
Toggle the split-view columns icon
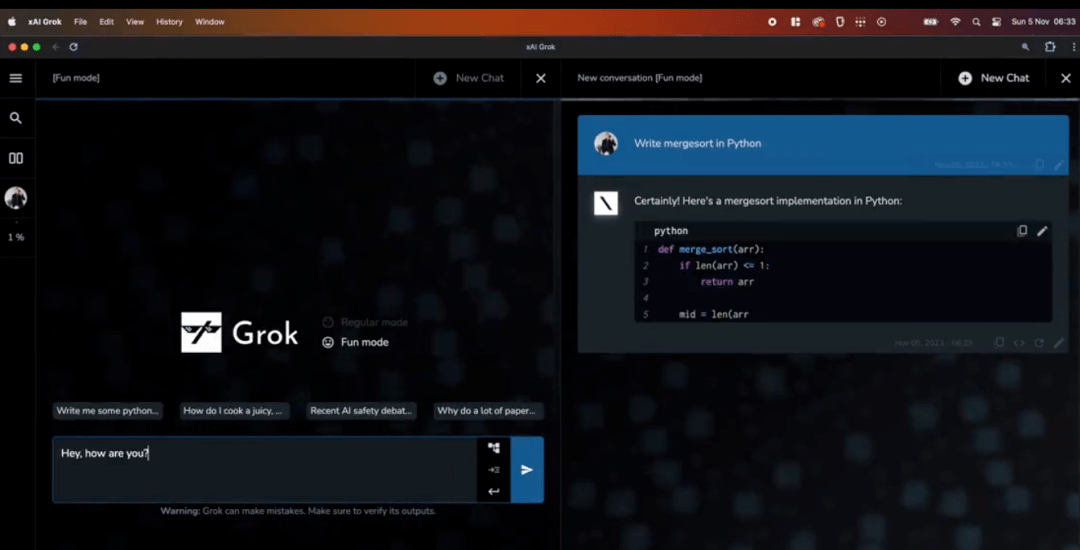pos(15,158)
